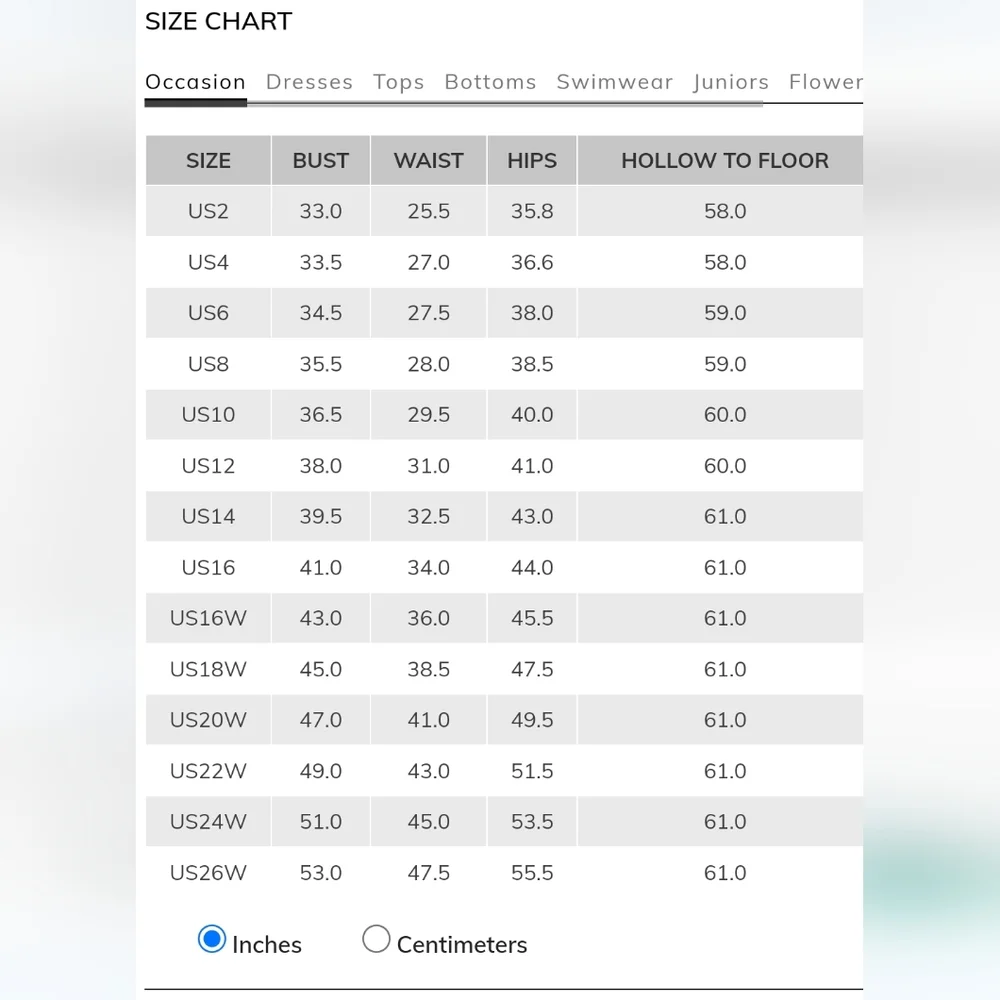The image size is (1000, 1000).
Task: Click the SIZE column header
Action: (x=208, y=161)
